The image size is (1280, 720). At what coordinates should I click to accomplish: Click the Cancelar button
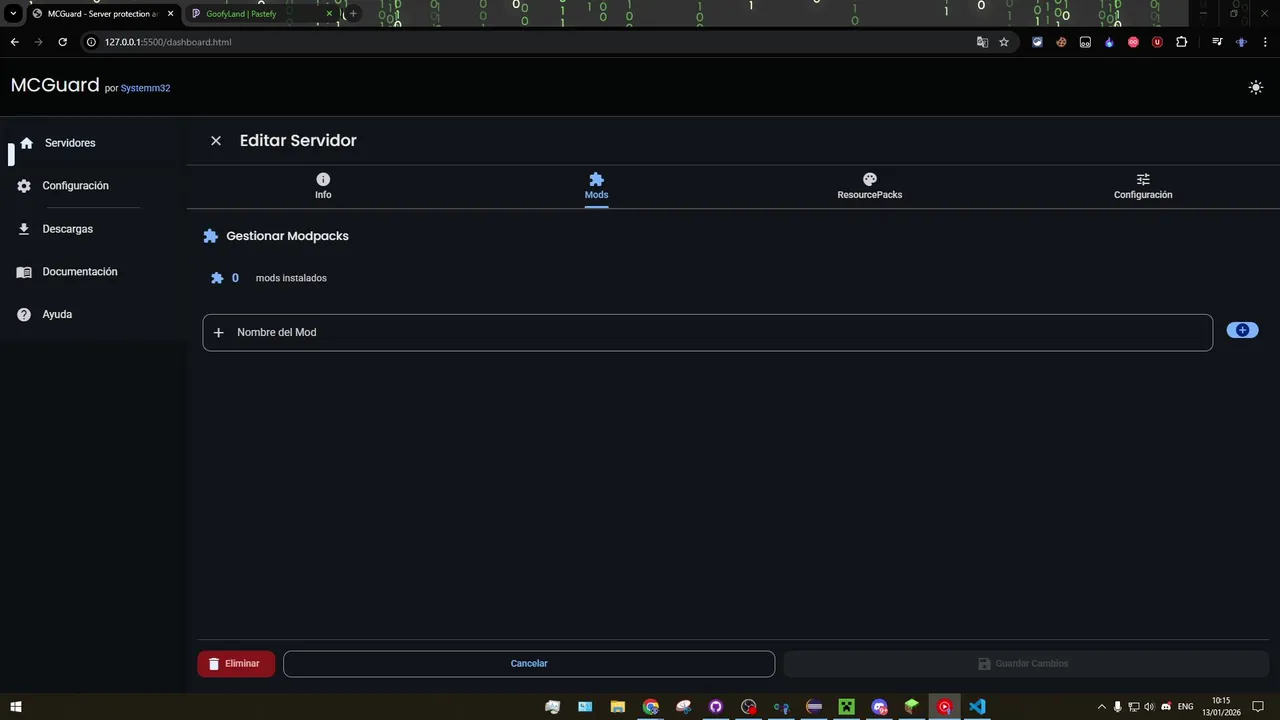tap(529, 664)
